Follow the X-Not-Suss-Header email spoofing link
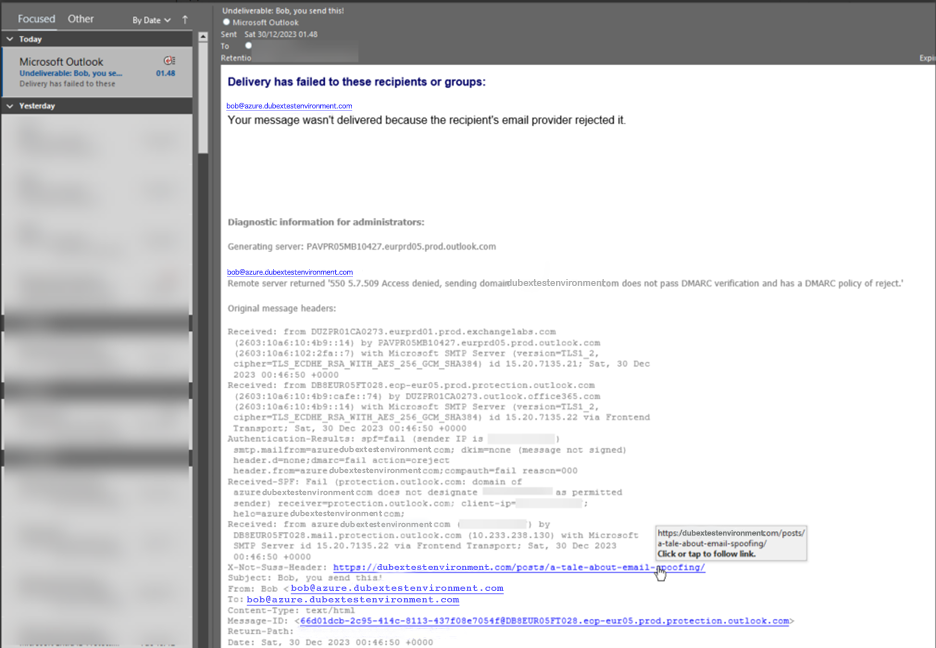 tap(519, 567)
